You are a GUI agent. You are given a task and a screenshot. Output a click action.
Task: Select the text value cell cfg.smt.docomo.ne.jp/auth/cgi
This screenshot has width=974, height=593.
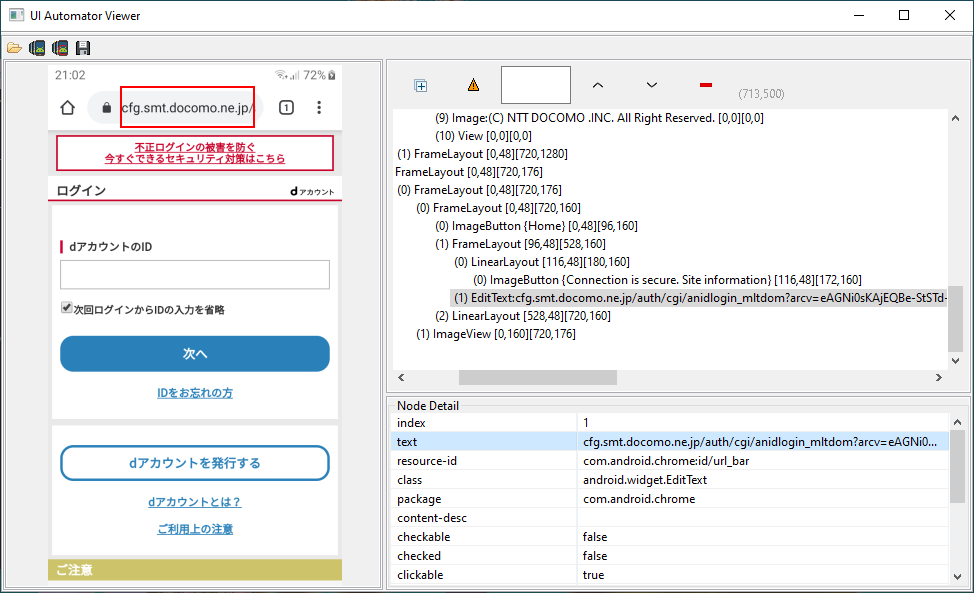pyautogui.click(x=763, y=442)
